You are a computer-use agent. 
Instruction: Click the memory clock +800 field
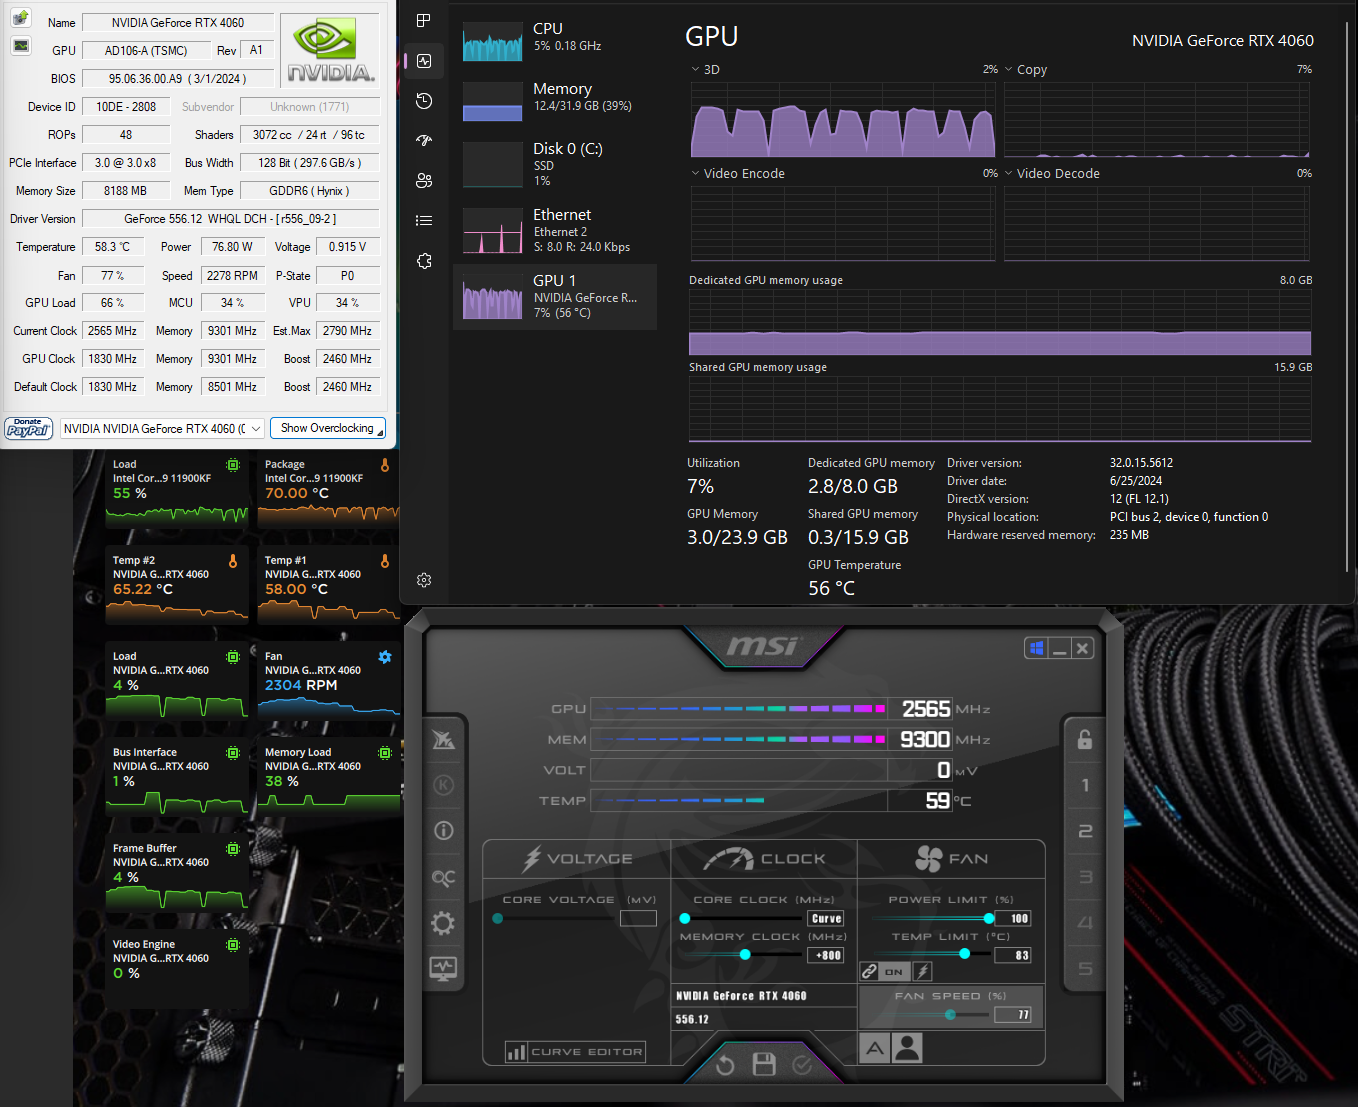click(x=826, y=955)
